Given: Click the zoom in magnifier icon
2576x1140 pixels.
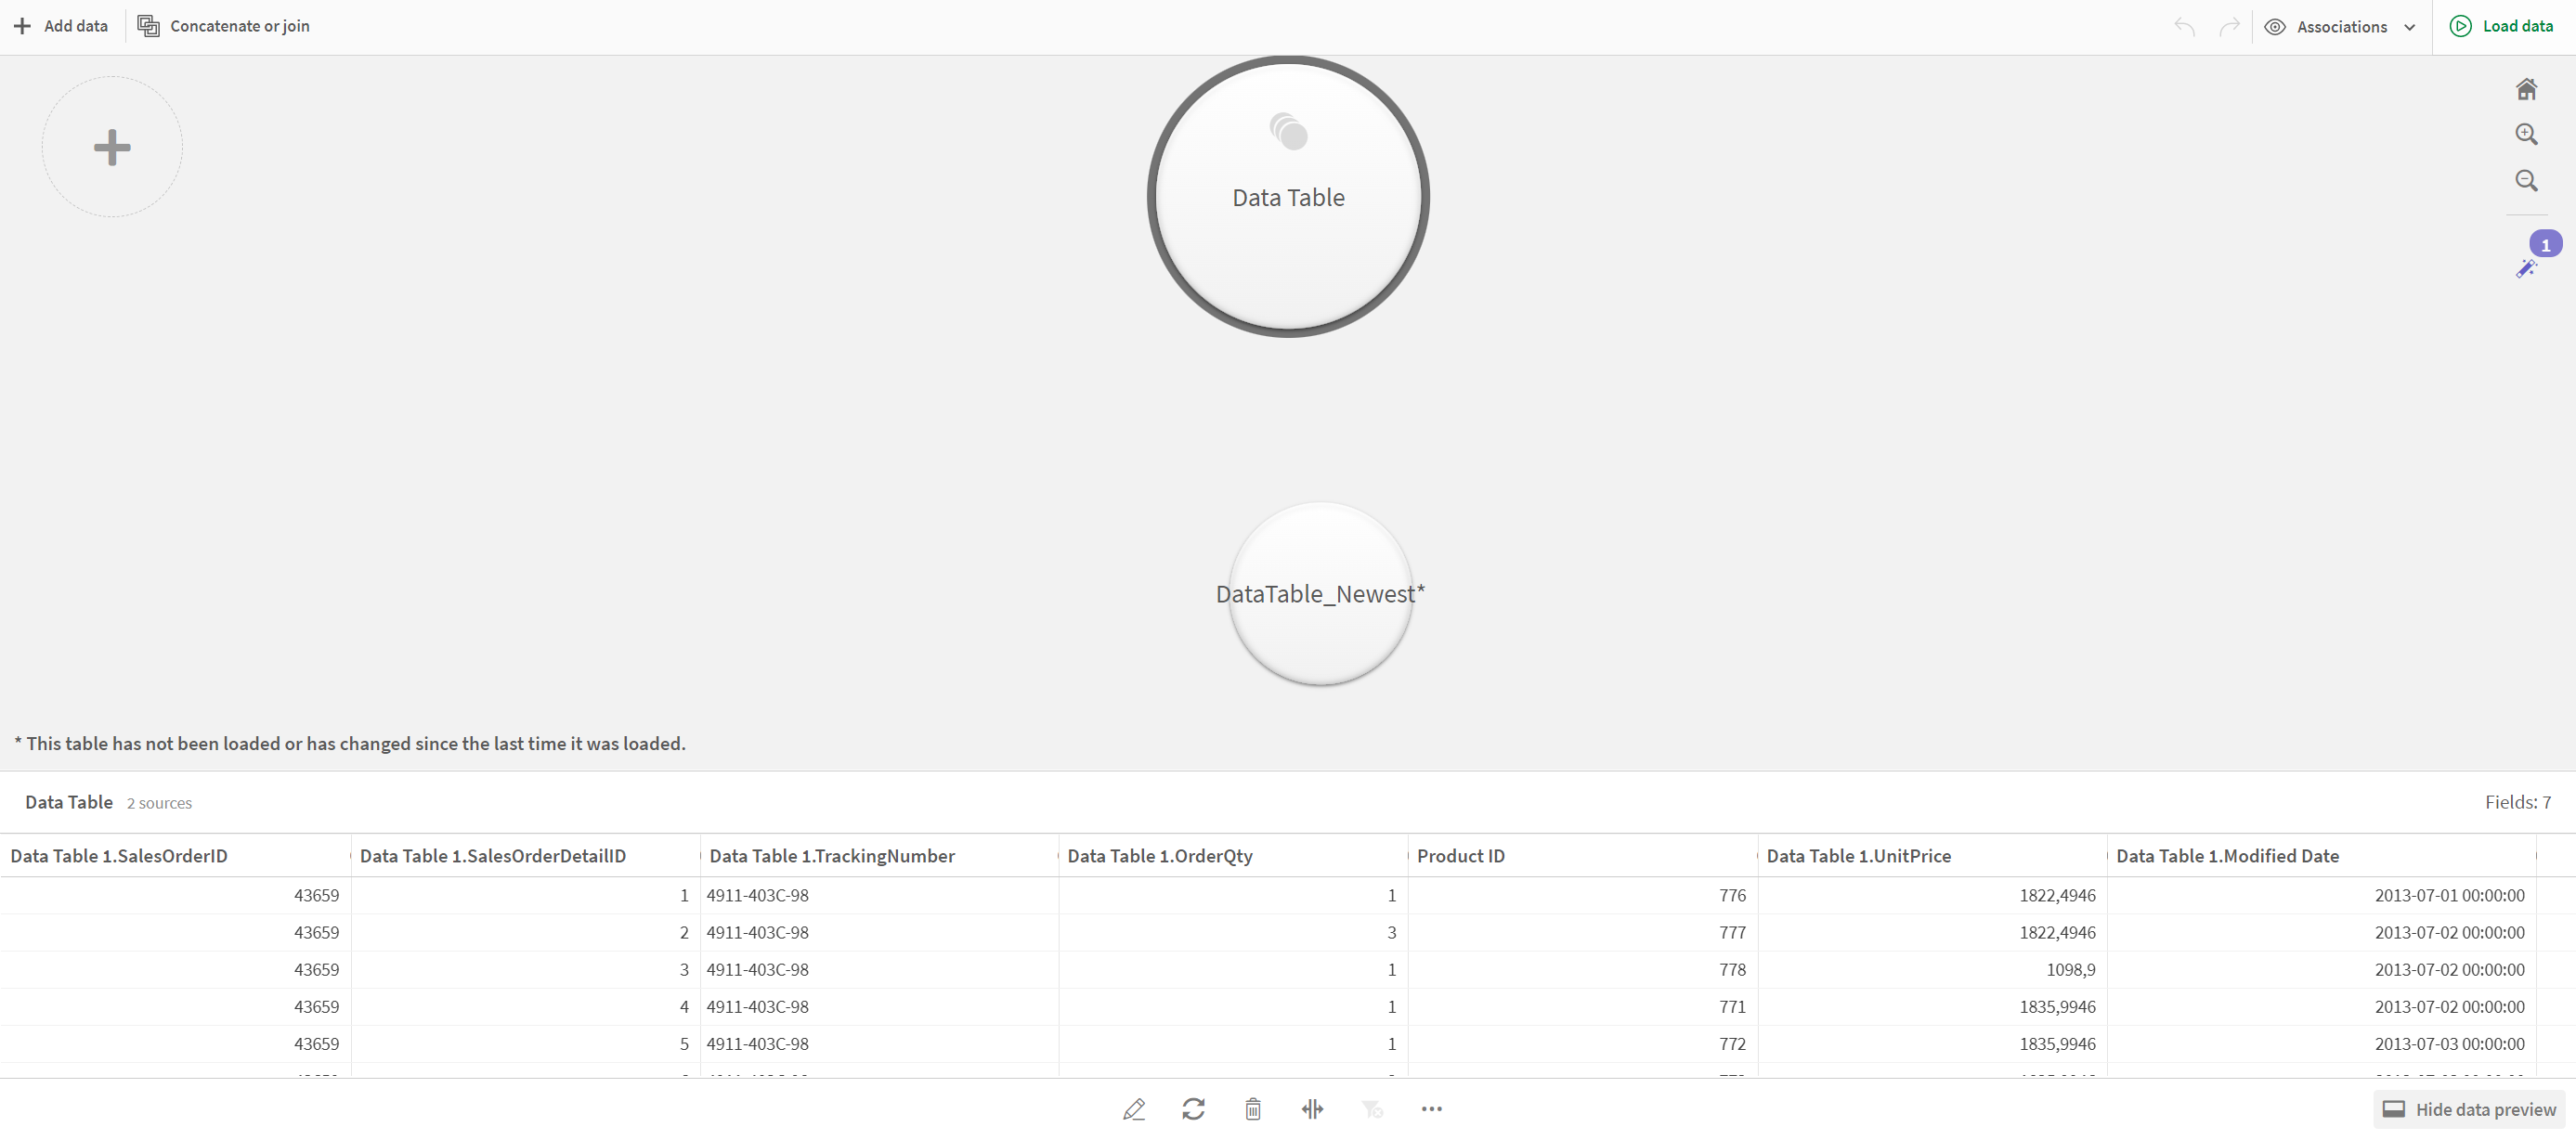Looking at the screenshot, I should (2529, 133).
